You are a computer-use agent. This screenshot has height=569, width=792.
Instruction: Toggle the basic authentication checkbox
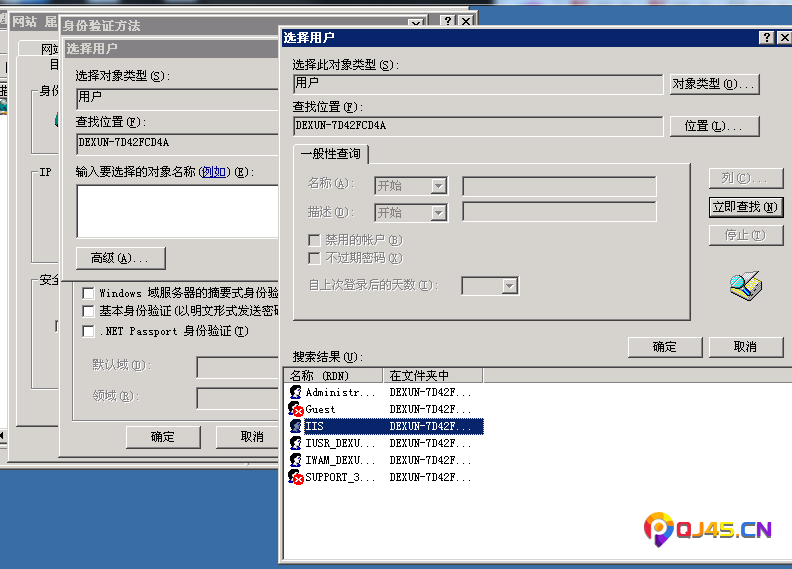(x=88, y=312)
